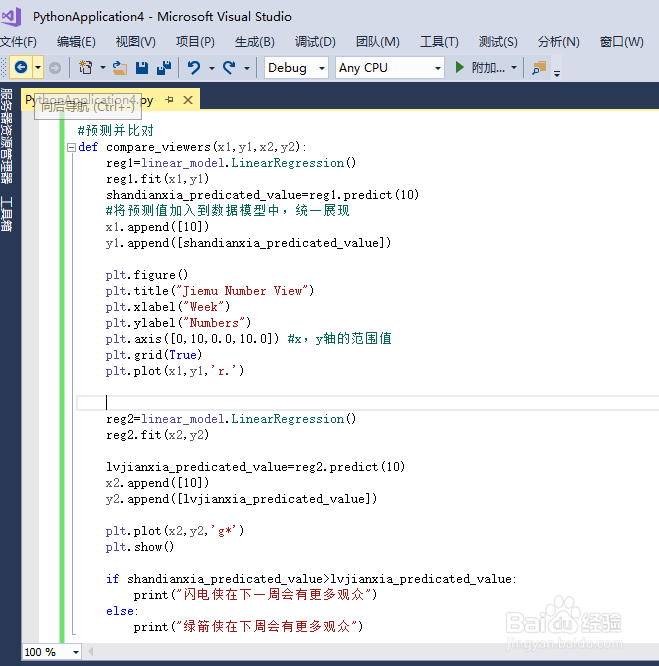
Task: Click the Redo arrow icon
Action: tap(229, 68)
